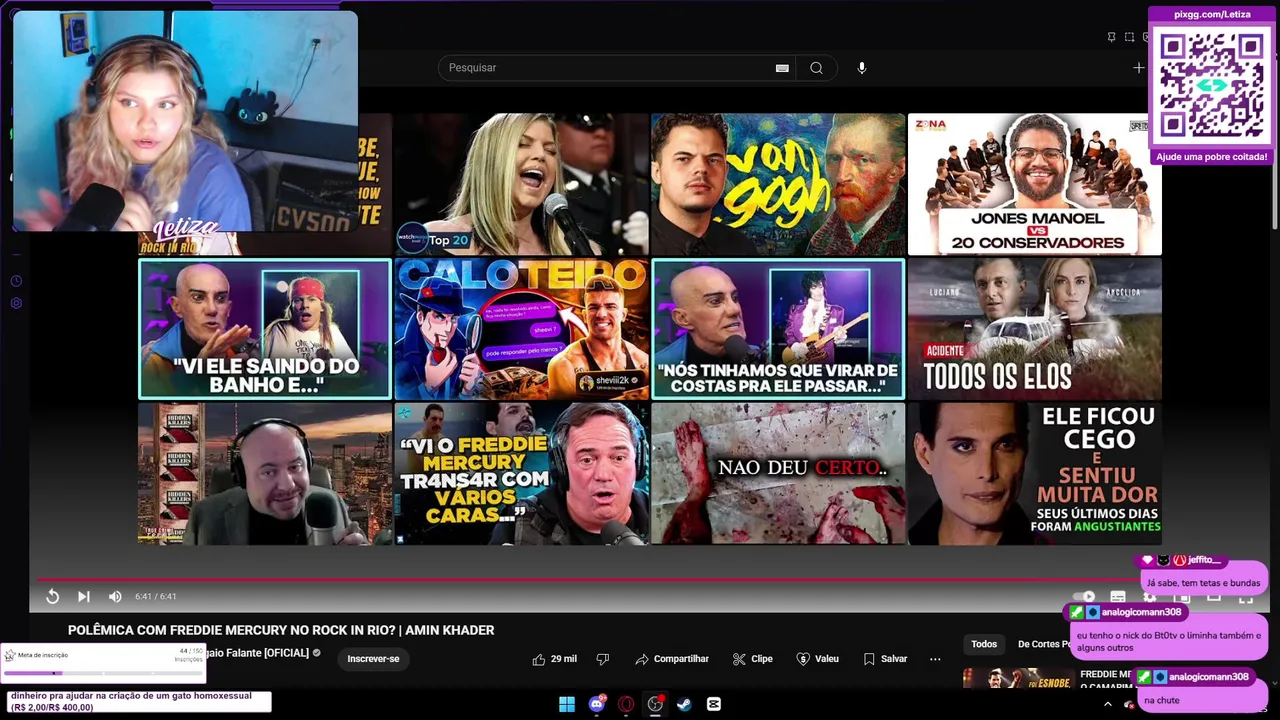Screen dimensions: 1280x720
Task: Open the Hidden Killers end-screen video
Action: (x=265, y=473)
